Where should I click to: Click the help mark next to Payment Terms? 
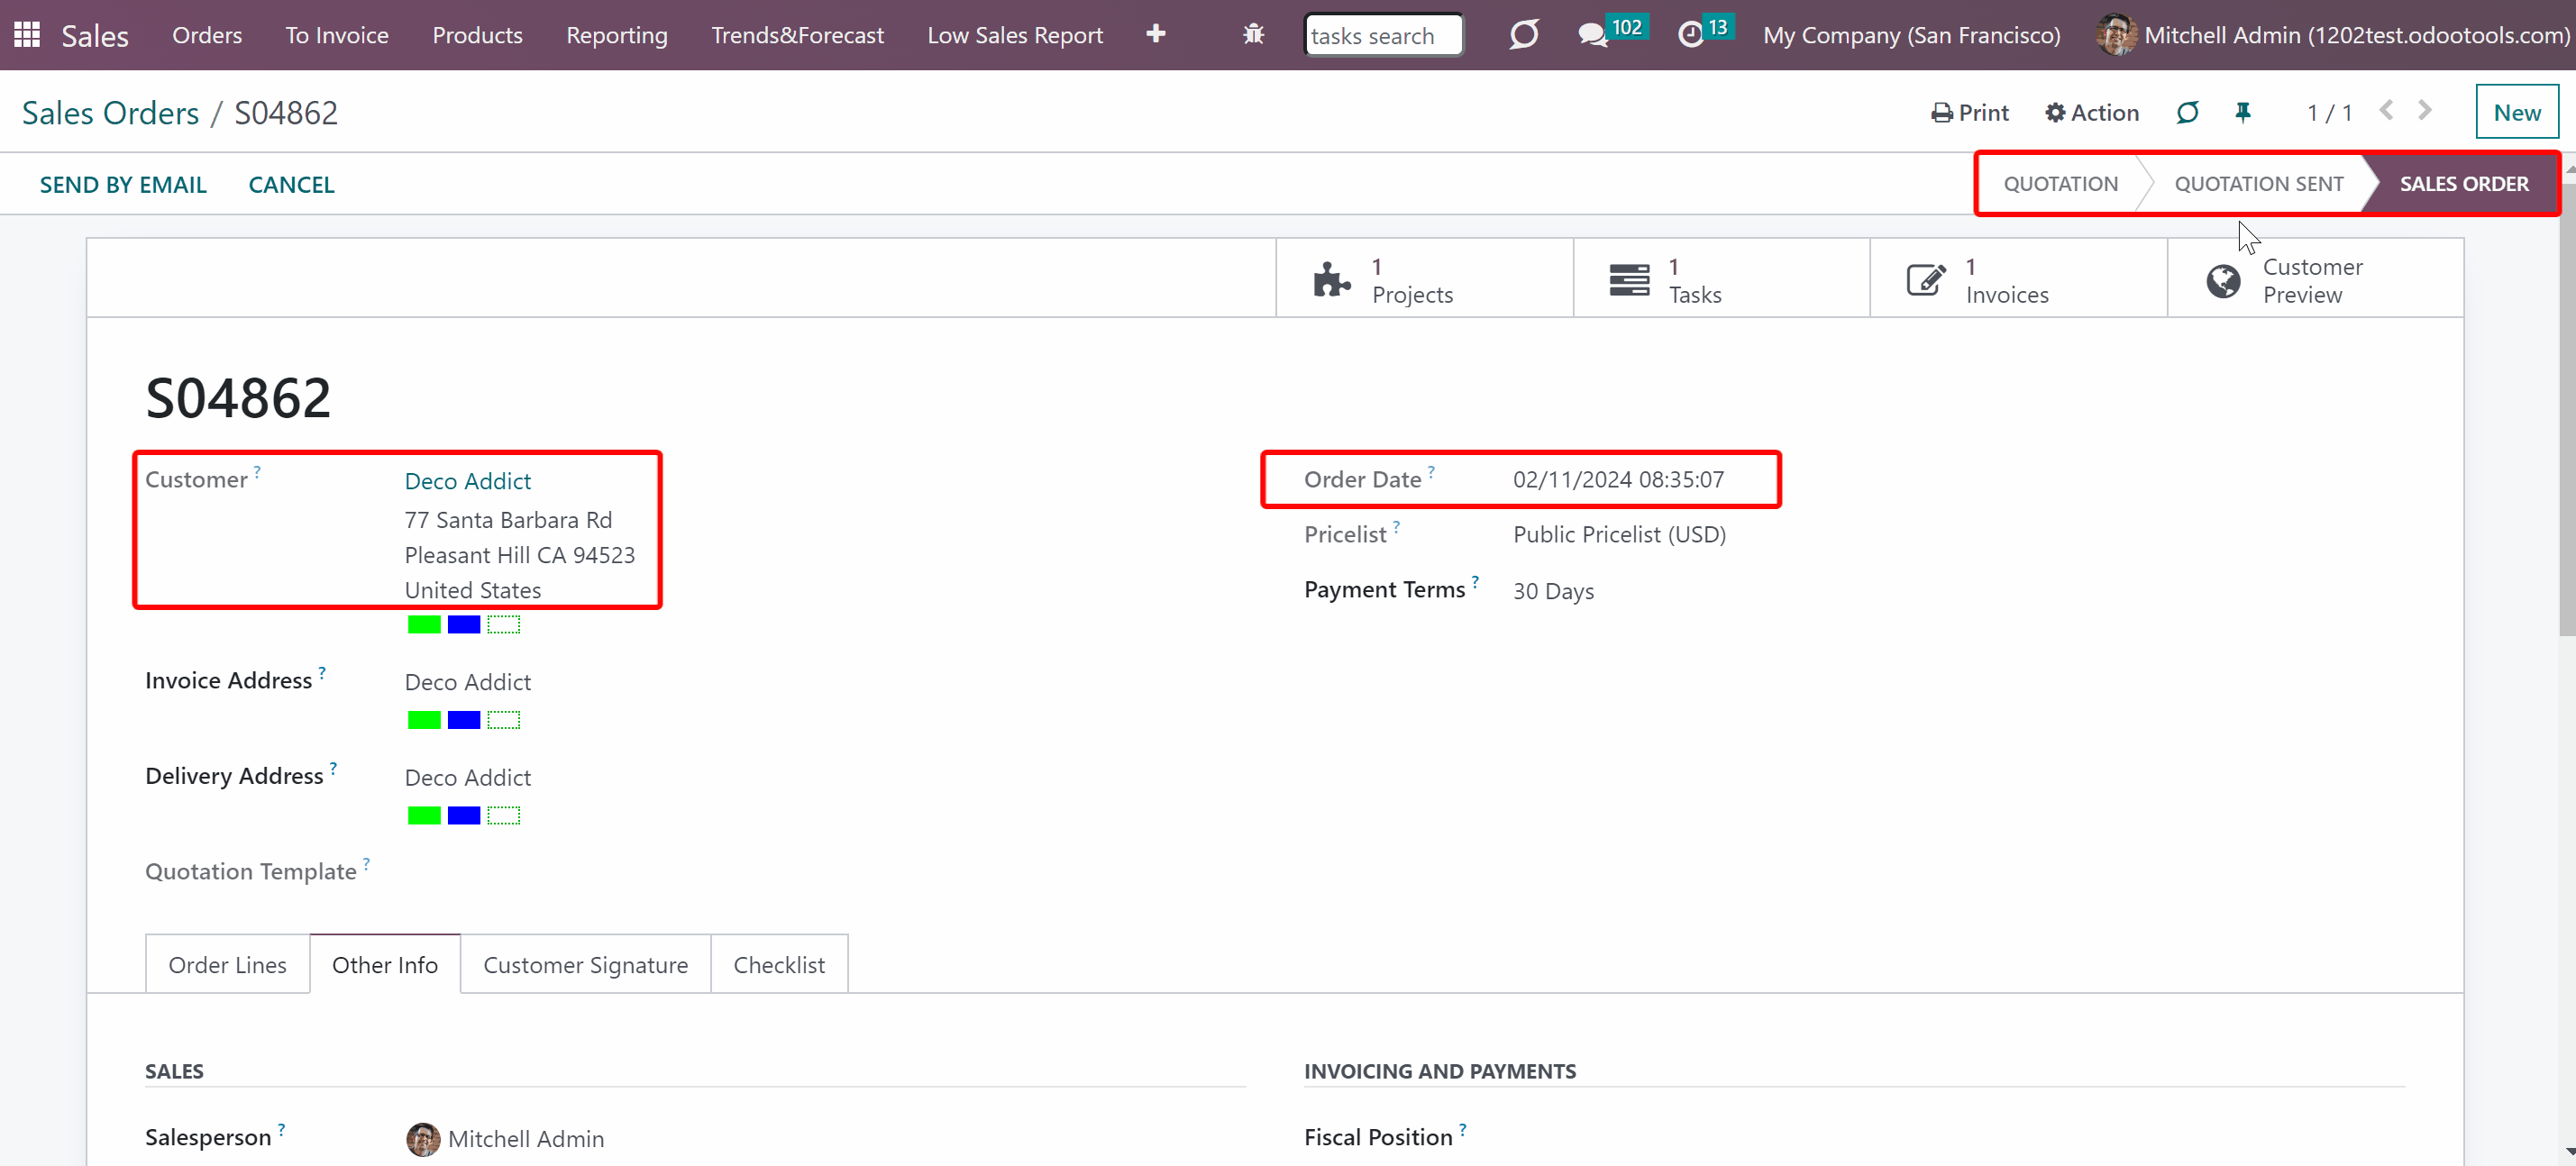[x=1475, y=581]
